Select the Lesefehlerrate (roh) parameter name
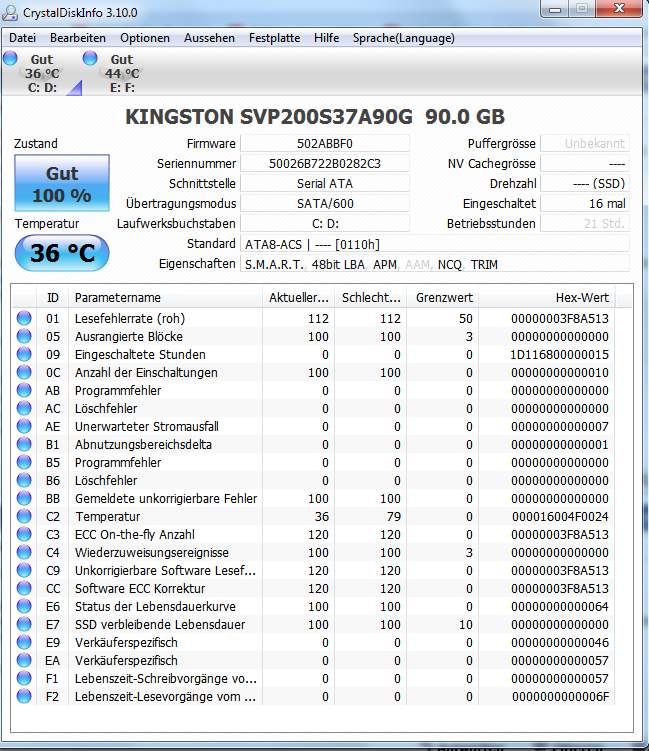This screenshot has width=649, height=751. click(130, 319)
